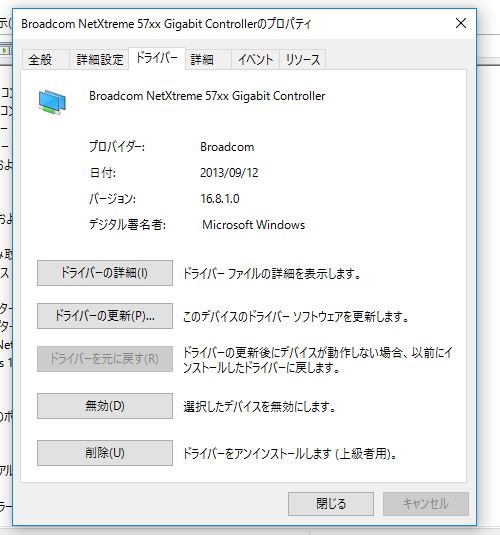Click the device name Broadcom NetXtreme 57xx Gigabit Controller
The height and width of the screenshot is (535, 500).
click(x=207, y=96)
